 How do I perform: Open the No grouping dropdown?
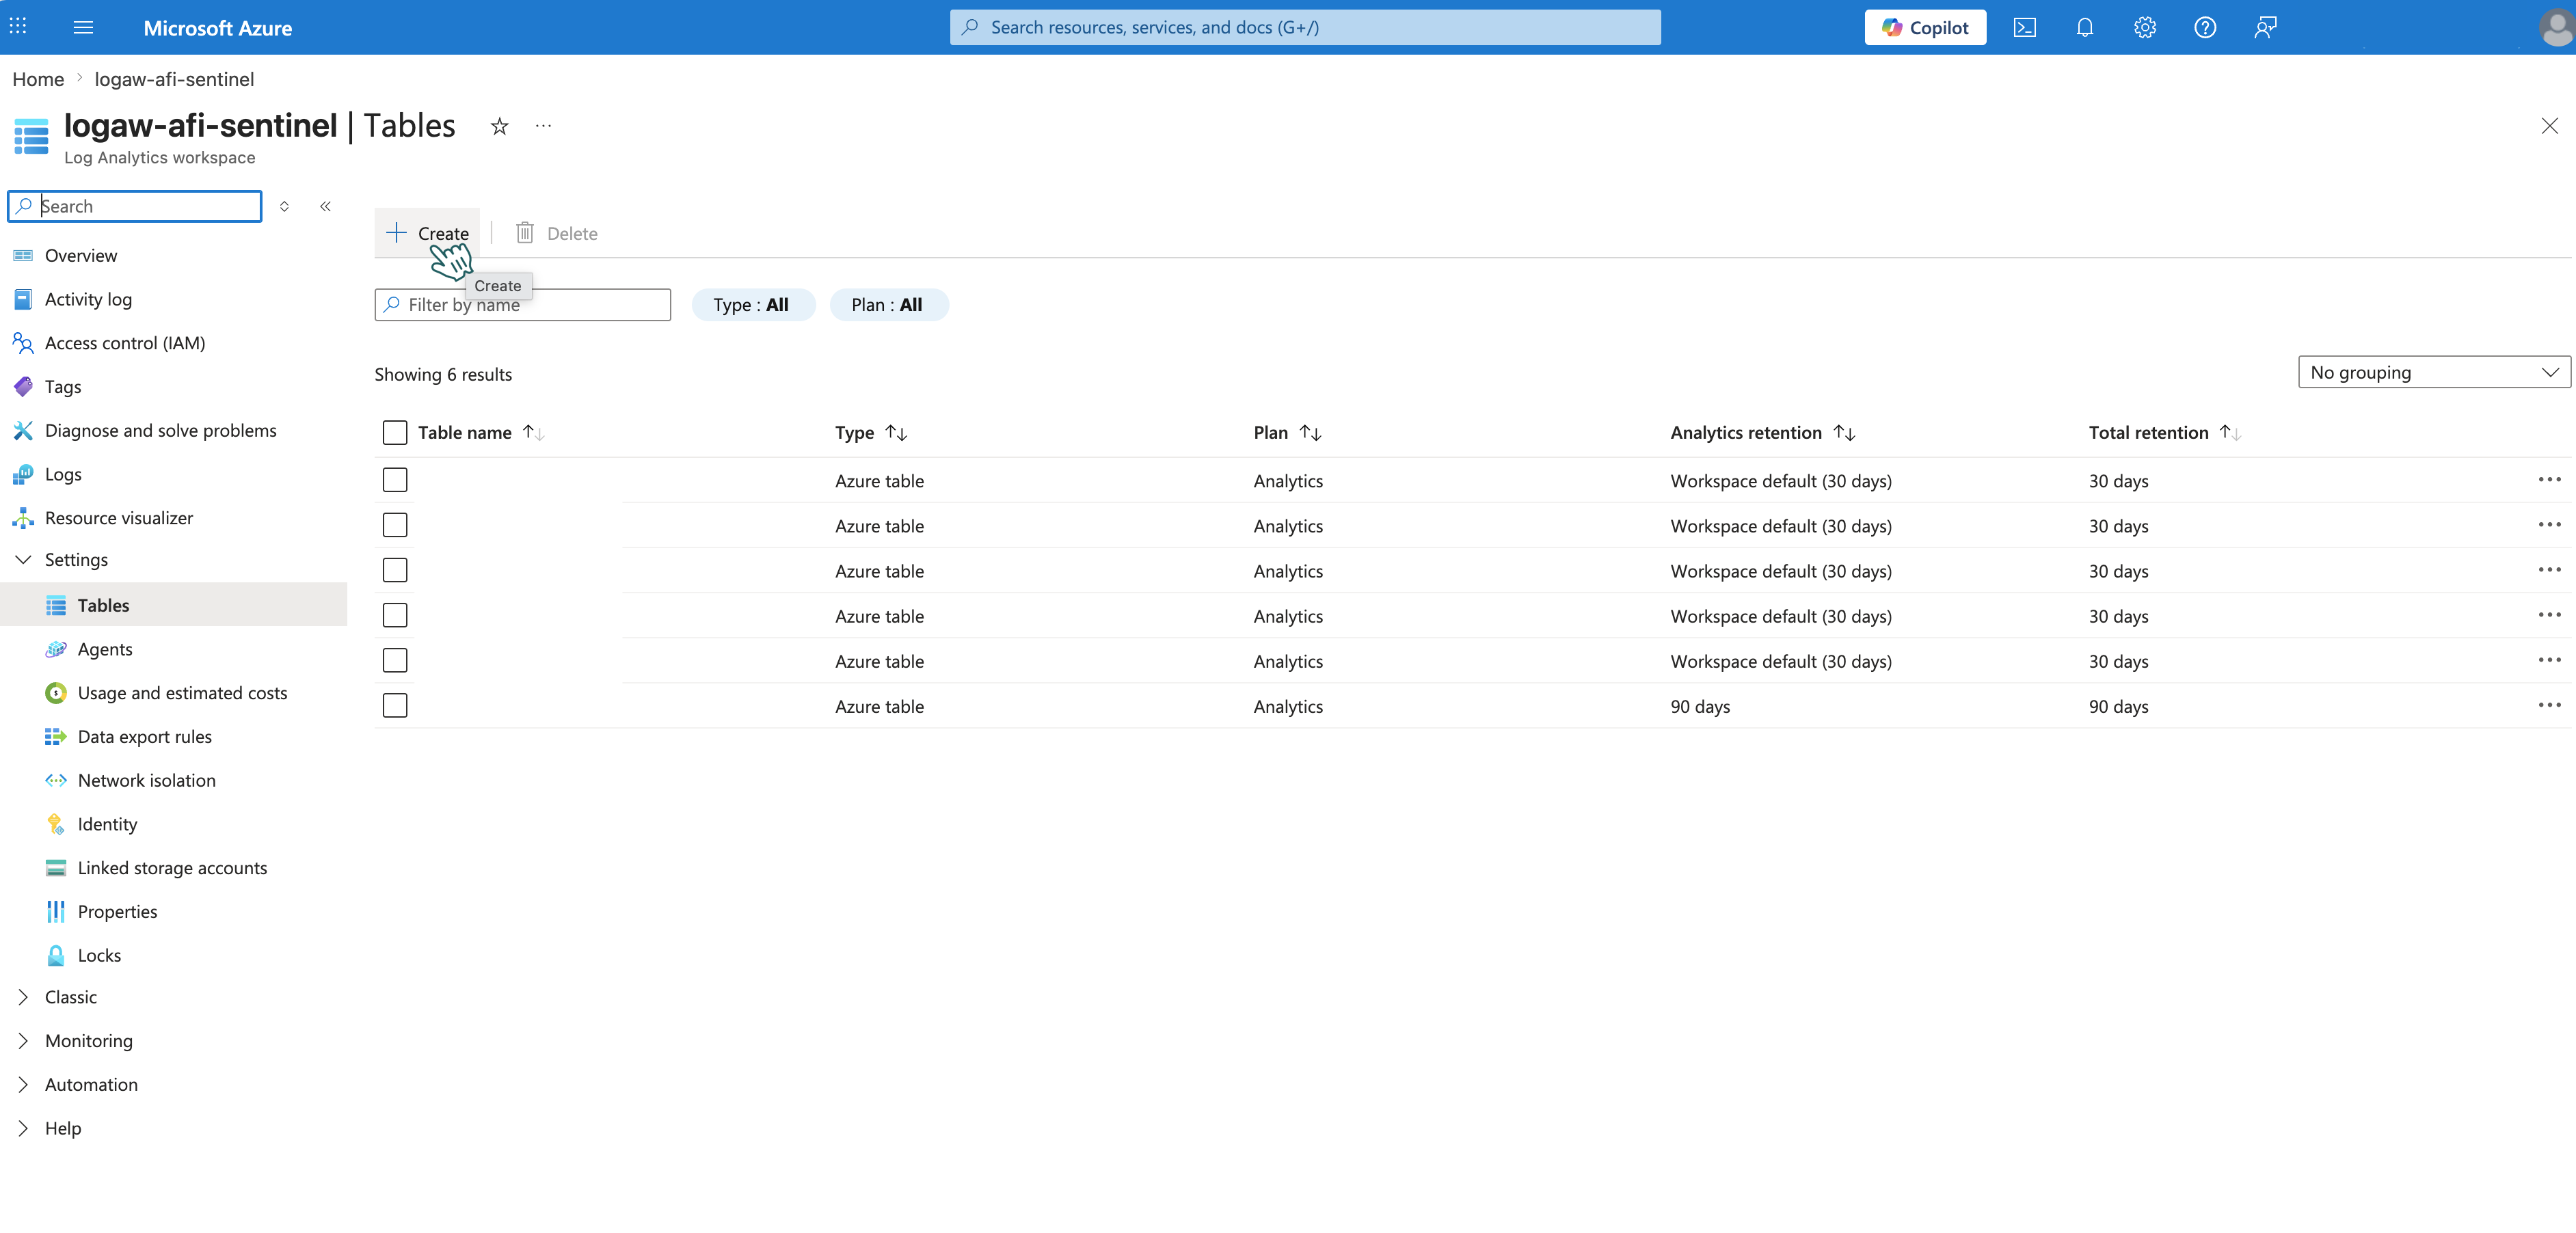point(2434,372)
